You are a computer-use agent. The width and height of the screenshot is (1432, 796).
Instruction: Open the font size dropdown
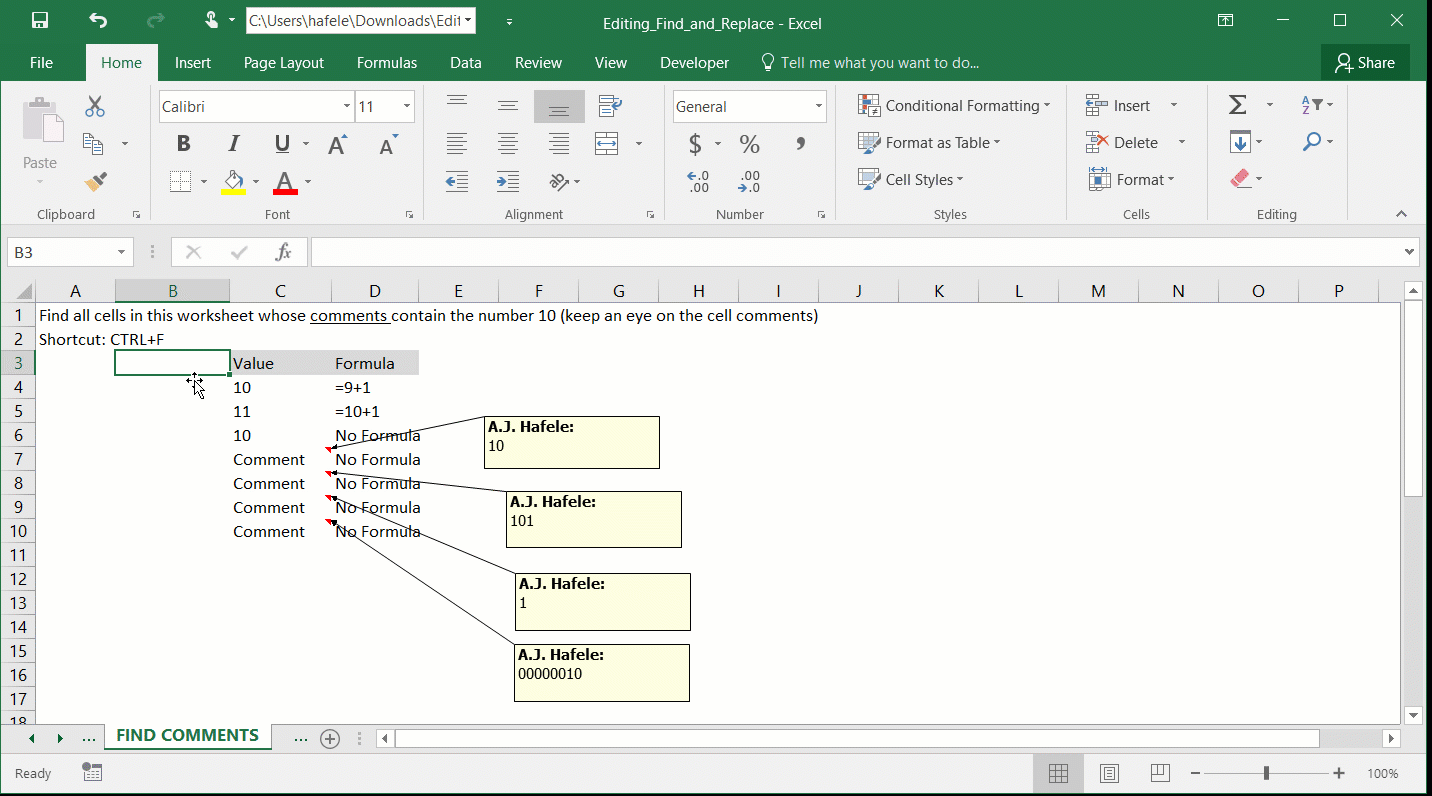pyautogui.click(x=407, y=106)
